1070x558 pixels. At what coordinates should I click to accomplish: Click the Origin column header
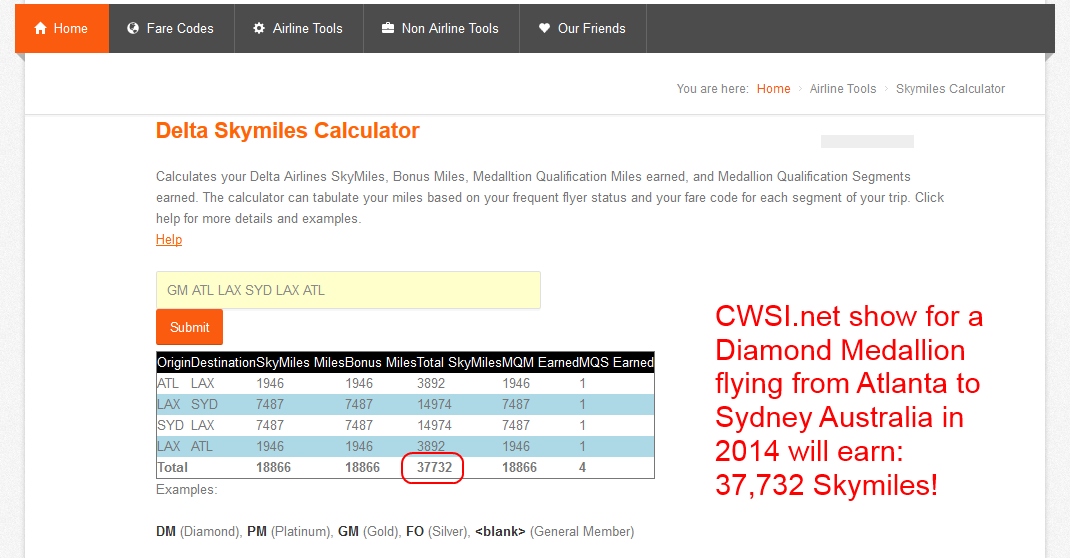(173, 362)
